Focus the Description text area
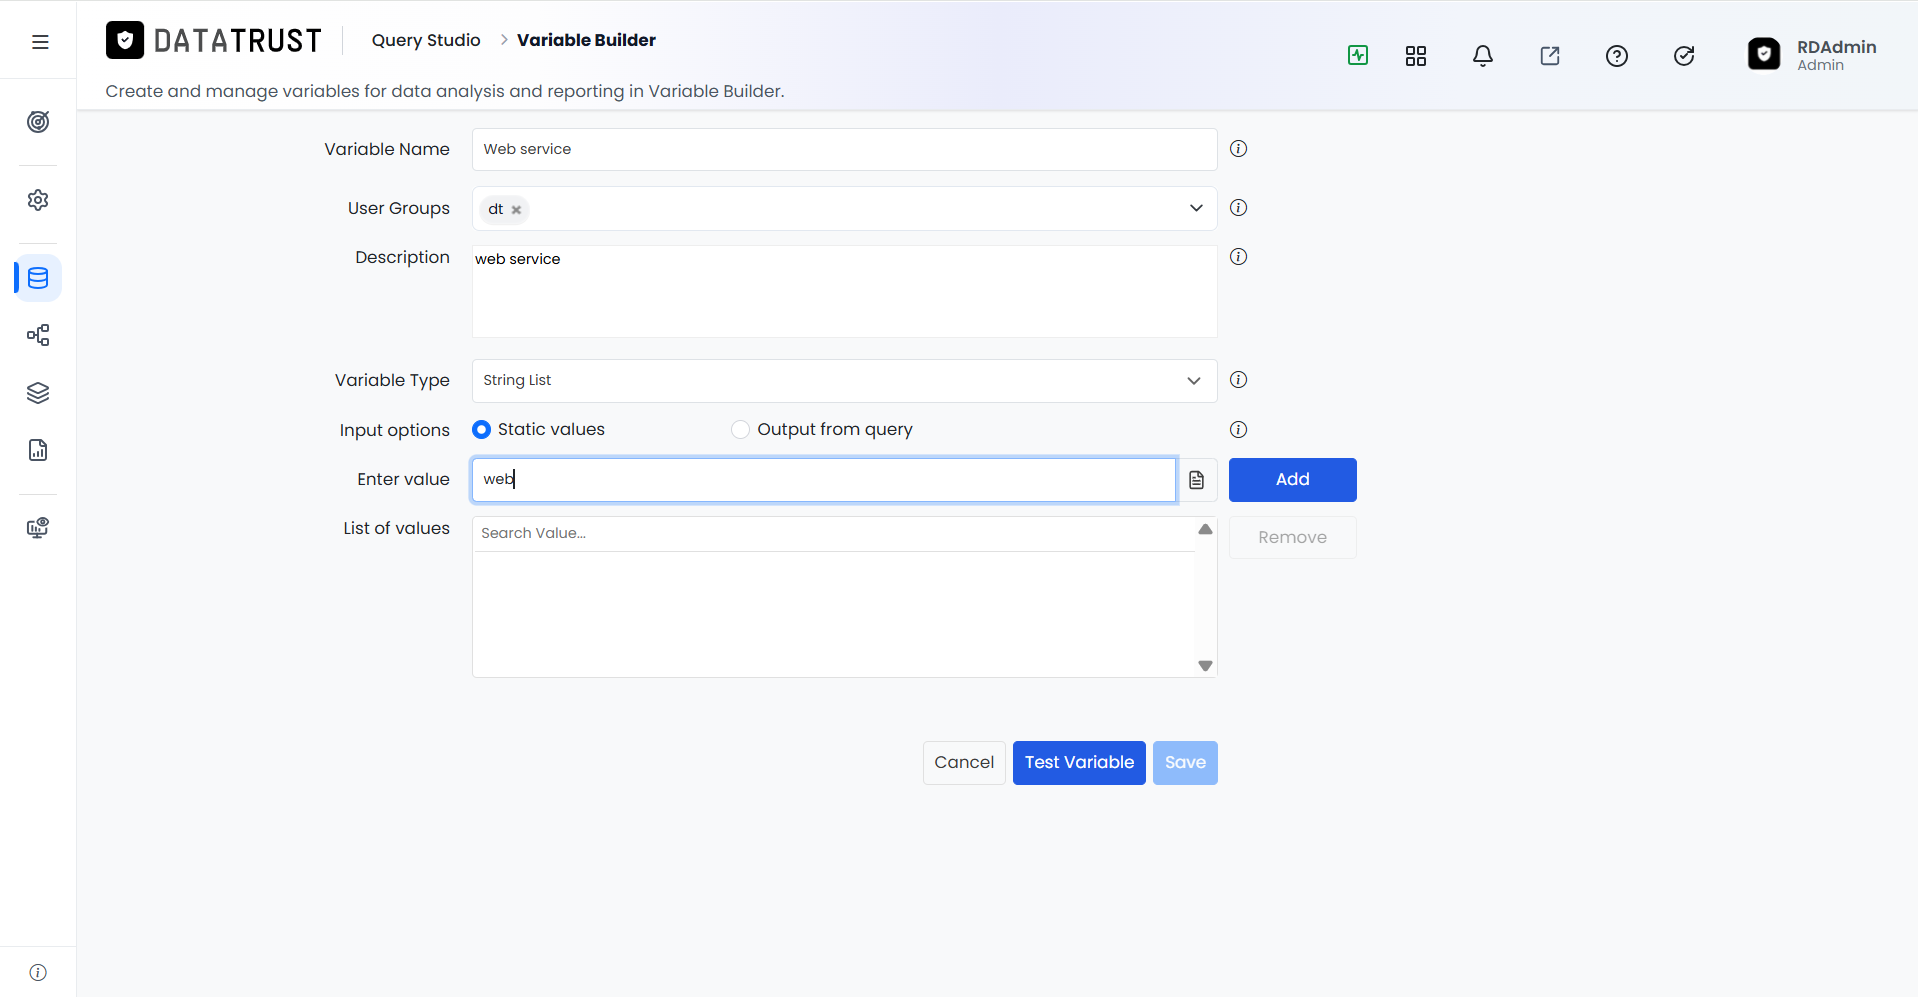Image resolution: width=1918 pixels, height=997 pixels. click(x=844, y=291)
